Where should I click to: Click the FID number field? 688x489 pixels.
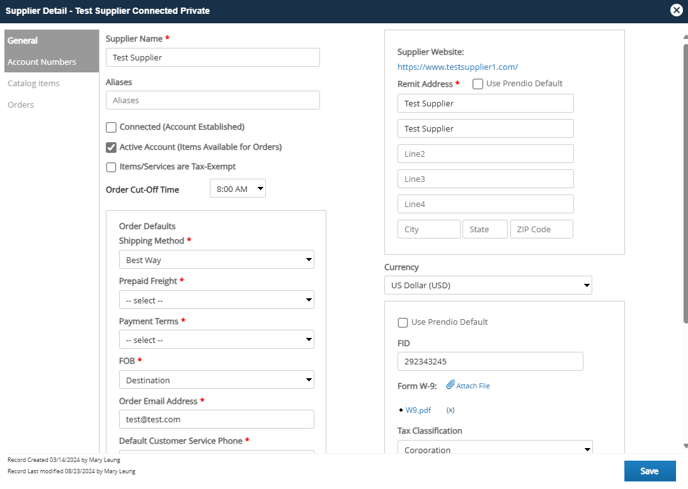[x=490, y=361]
